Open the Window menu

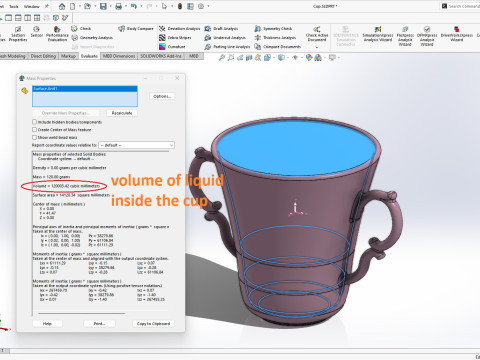click(x=32, y=6)
